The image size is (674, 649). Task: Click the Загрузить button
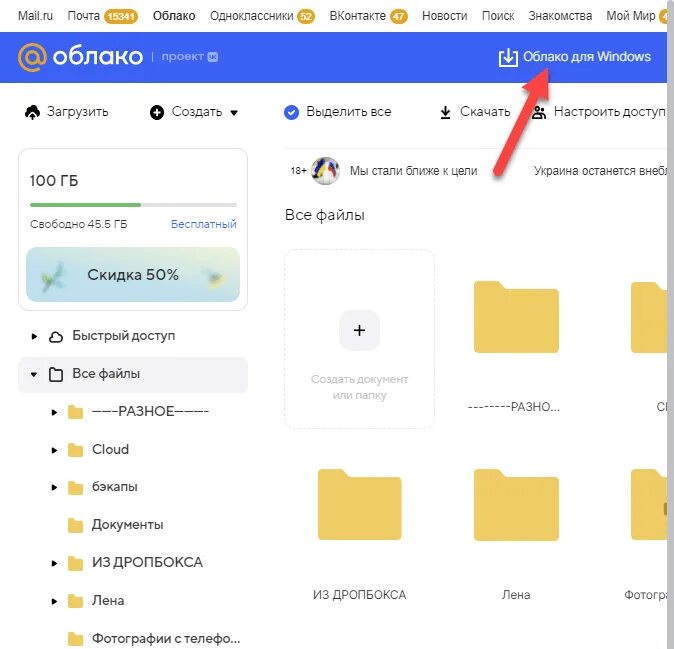pos(67,112)
